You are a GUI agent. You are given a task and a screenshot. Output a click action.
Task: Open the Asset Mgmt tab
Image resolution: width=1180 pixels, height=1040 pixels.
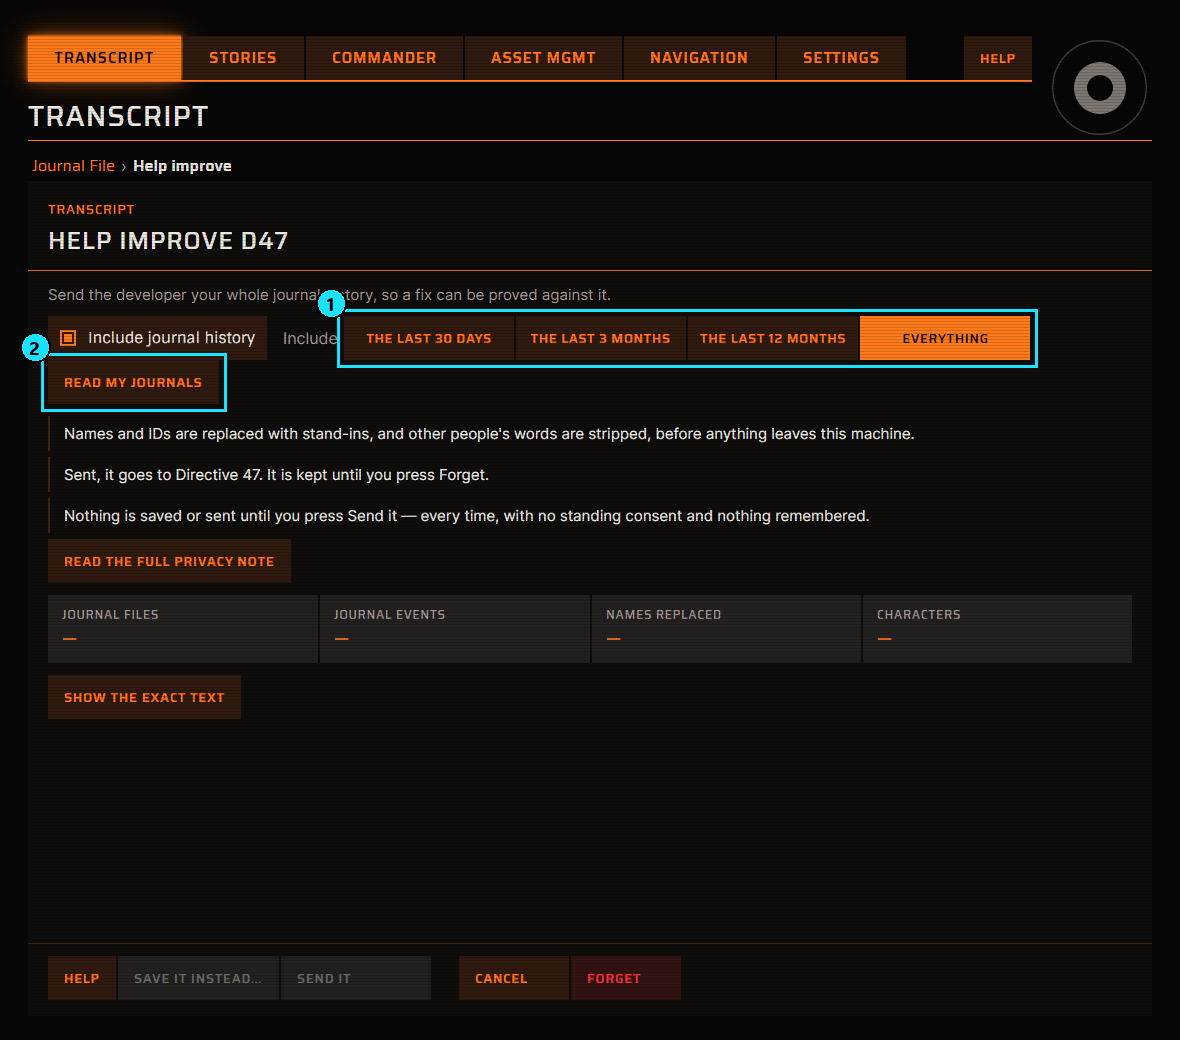543,58
